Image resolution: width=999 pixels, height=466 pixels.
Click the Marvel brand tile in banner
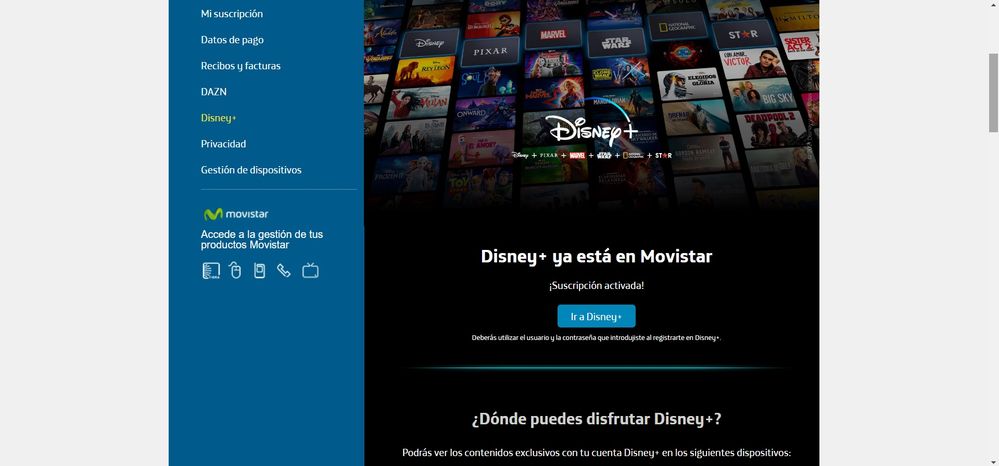(x=552, y=36)
